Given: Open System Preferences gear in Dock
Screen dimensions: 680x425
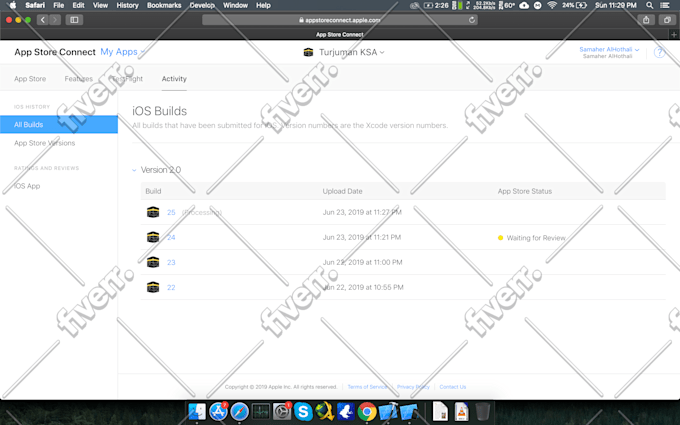Looking at the screenshot, I should tap(282, 411).
